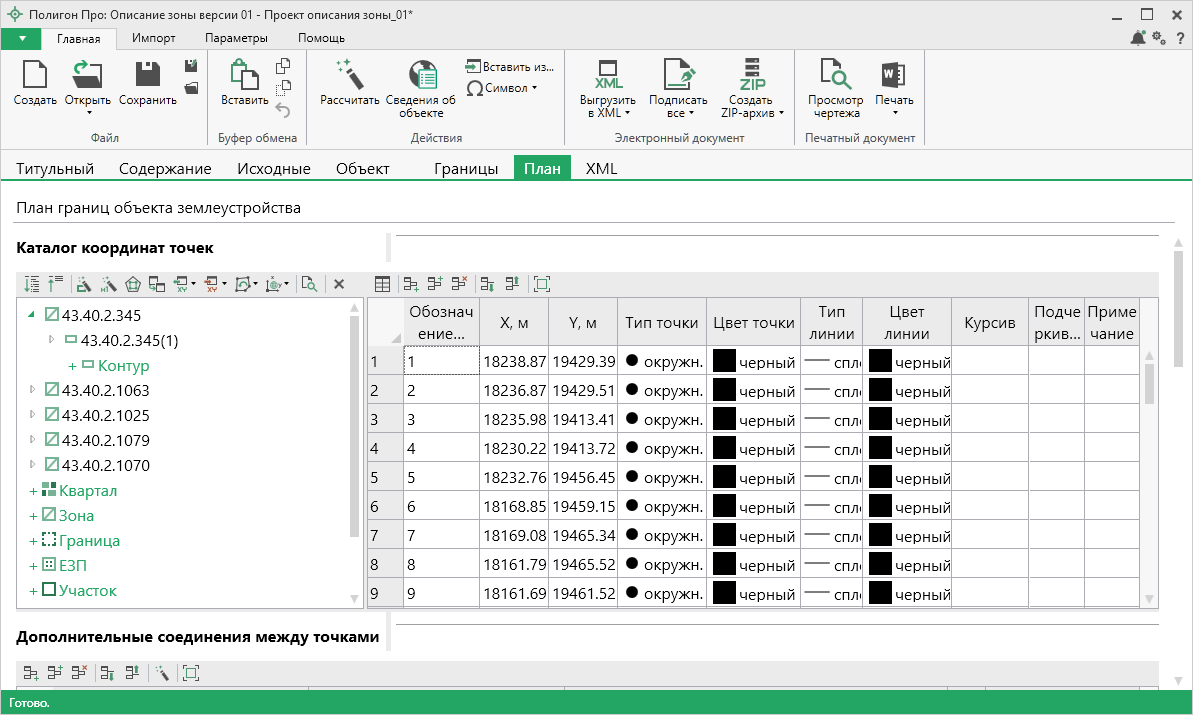Click the Рассчитать magic wand icon
The image size is (1193, 715).
coord(349,74)
